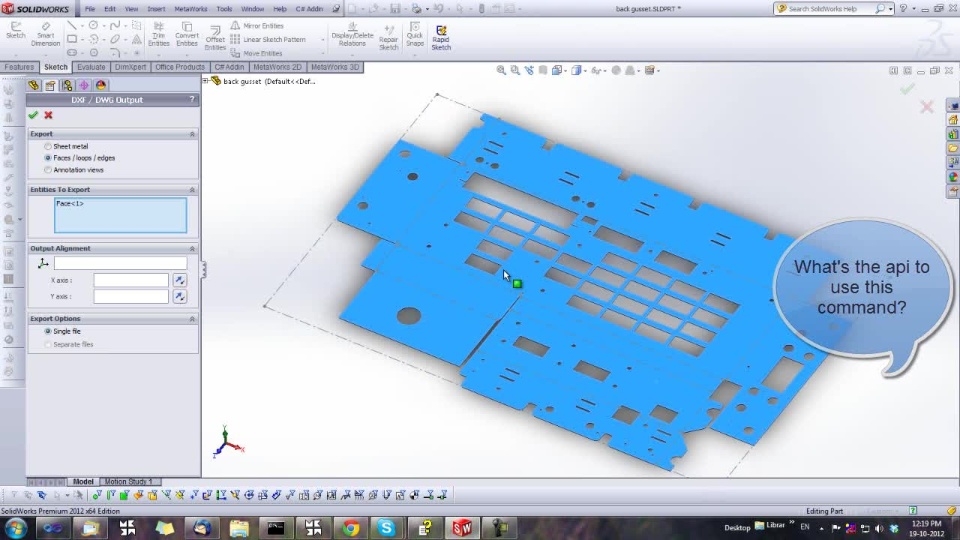The height and width of the screenshot is (540, 960).
Task: Open Skype from the taskbar
Action: point(386,527)
